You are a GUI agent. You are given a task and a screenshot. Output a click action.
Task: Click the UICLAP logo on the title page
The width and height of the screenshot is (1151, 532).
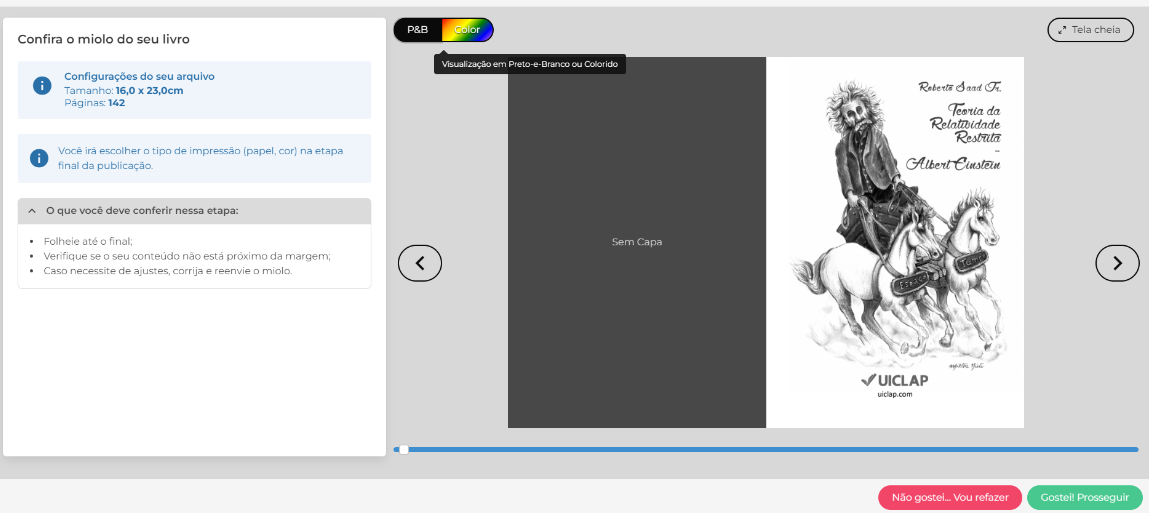[894, 379]
